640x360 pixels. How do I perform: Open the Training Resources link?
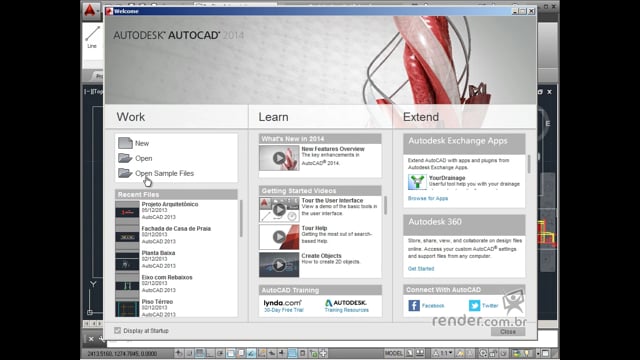[347, 310]
